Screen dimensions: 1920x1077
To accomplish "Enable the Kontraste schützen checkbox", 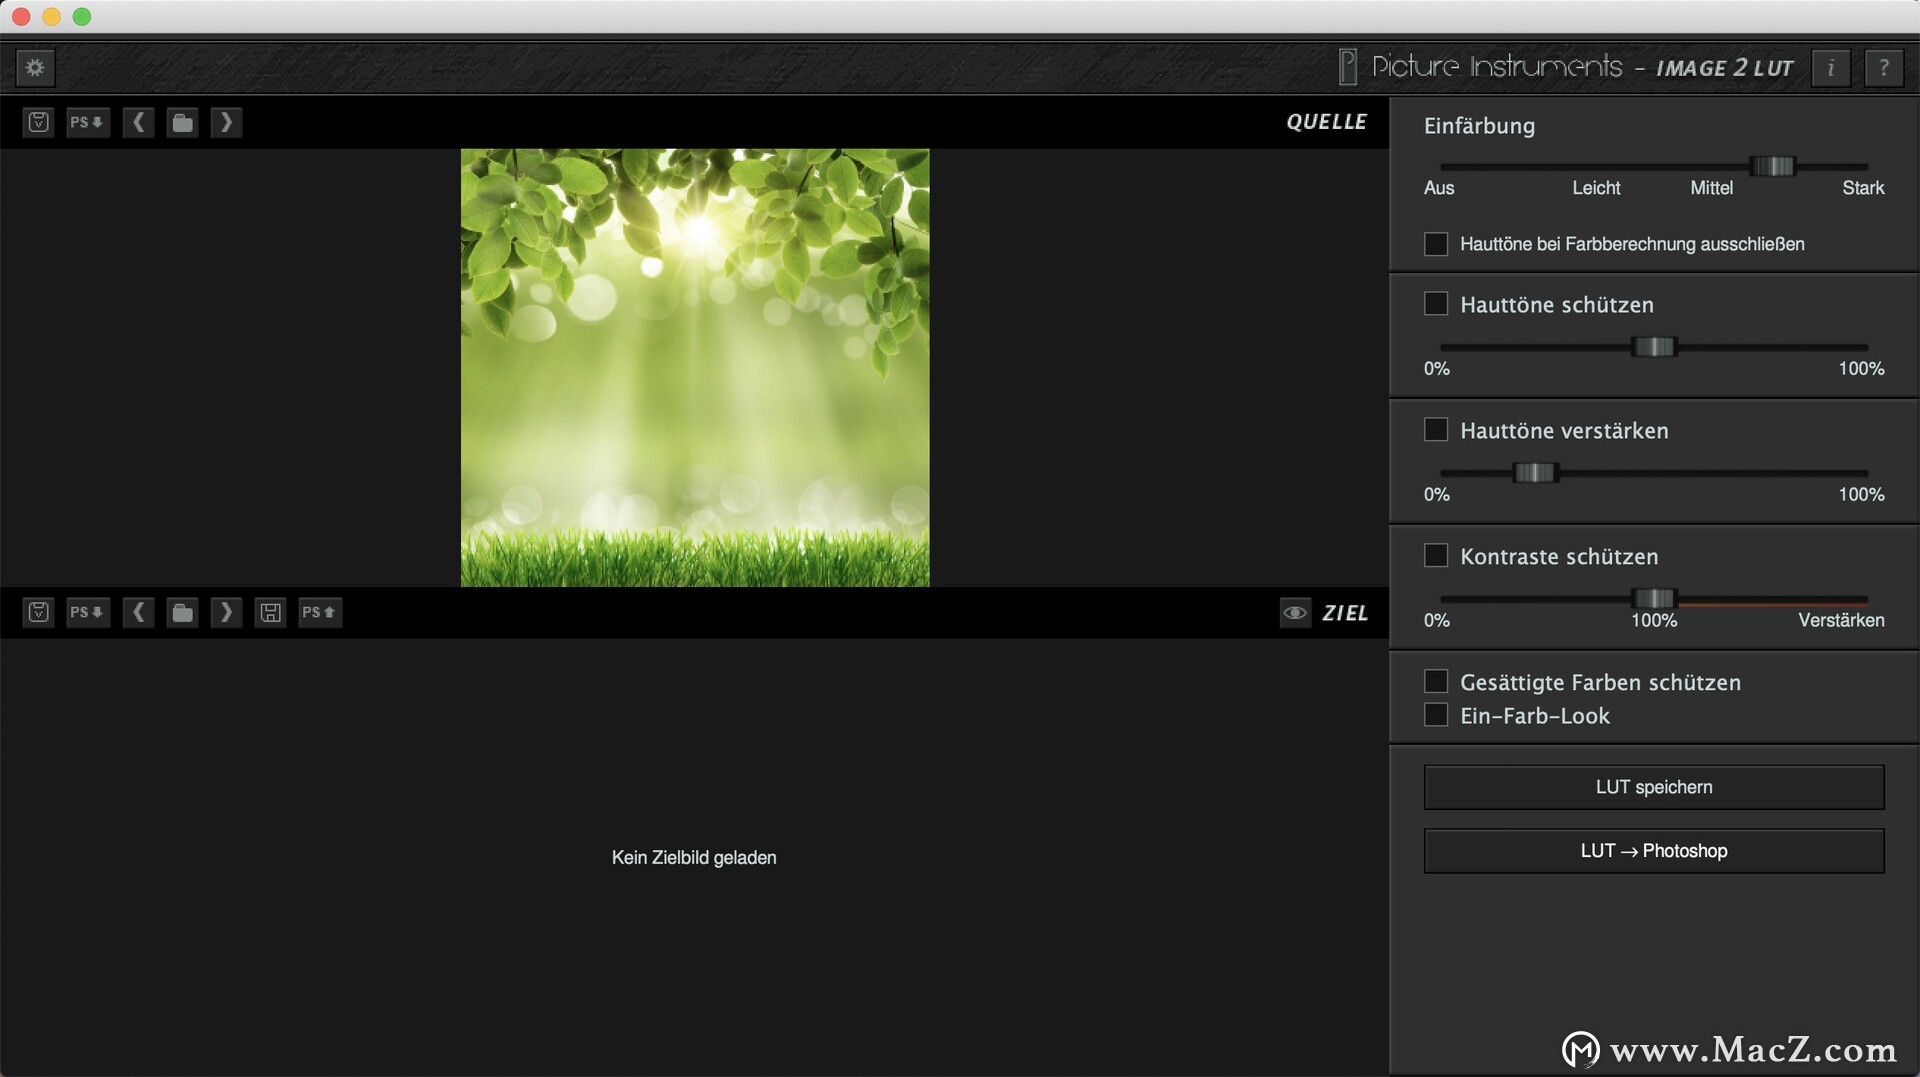I will coord(1436,556).
